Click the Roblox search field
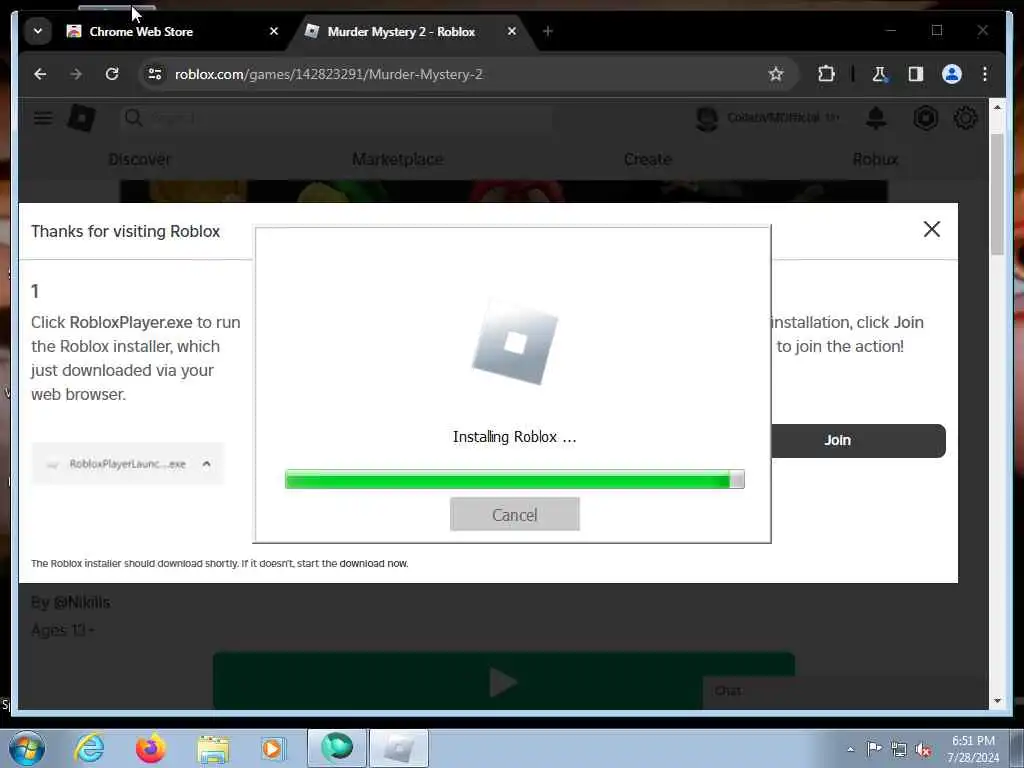 point(336,118)
